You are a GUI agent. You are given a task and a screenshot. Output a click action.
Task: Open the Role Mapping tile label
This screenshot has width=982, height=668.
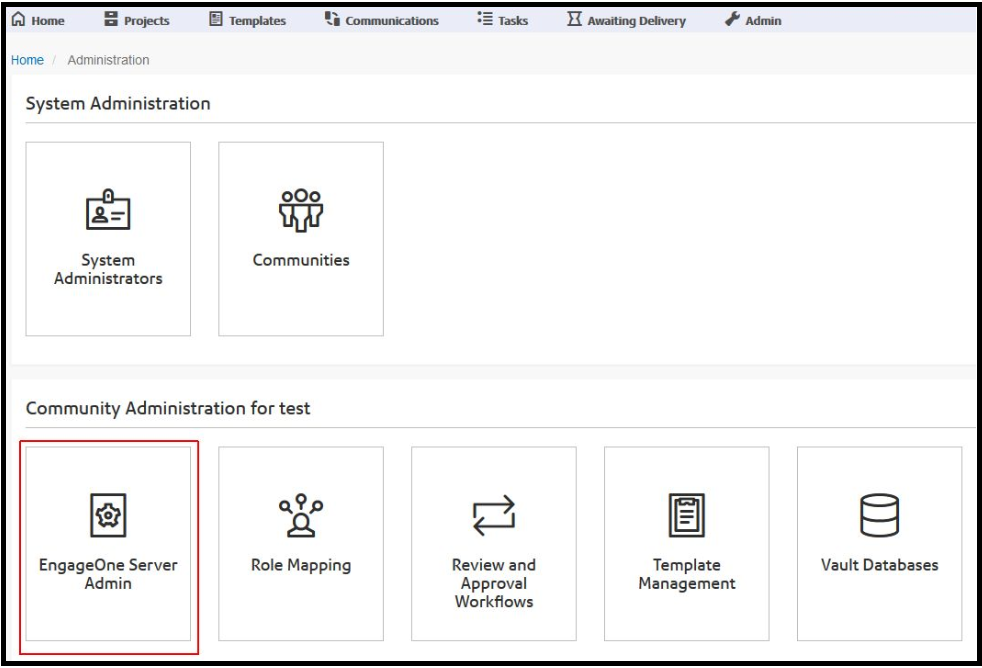tap(301, 565)
